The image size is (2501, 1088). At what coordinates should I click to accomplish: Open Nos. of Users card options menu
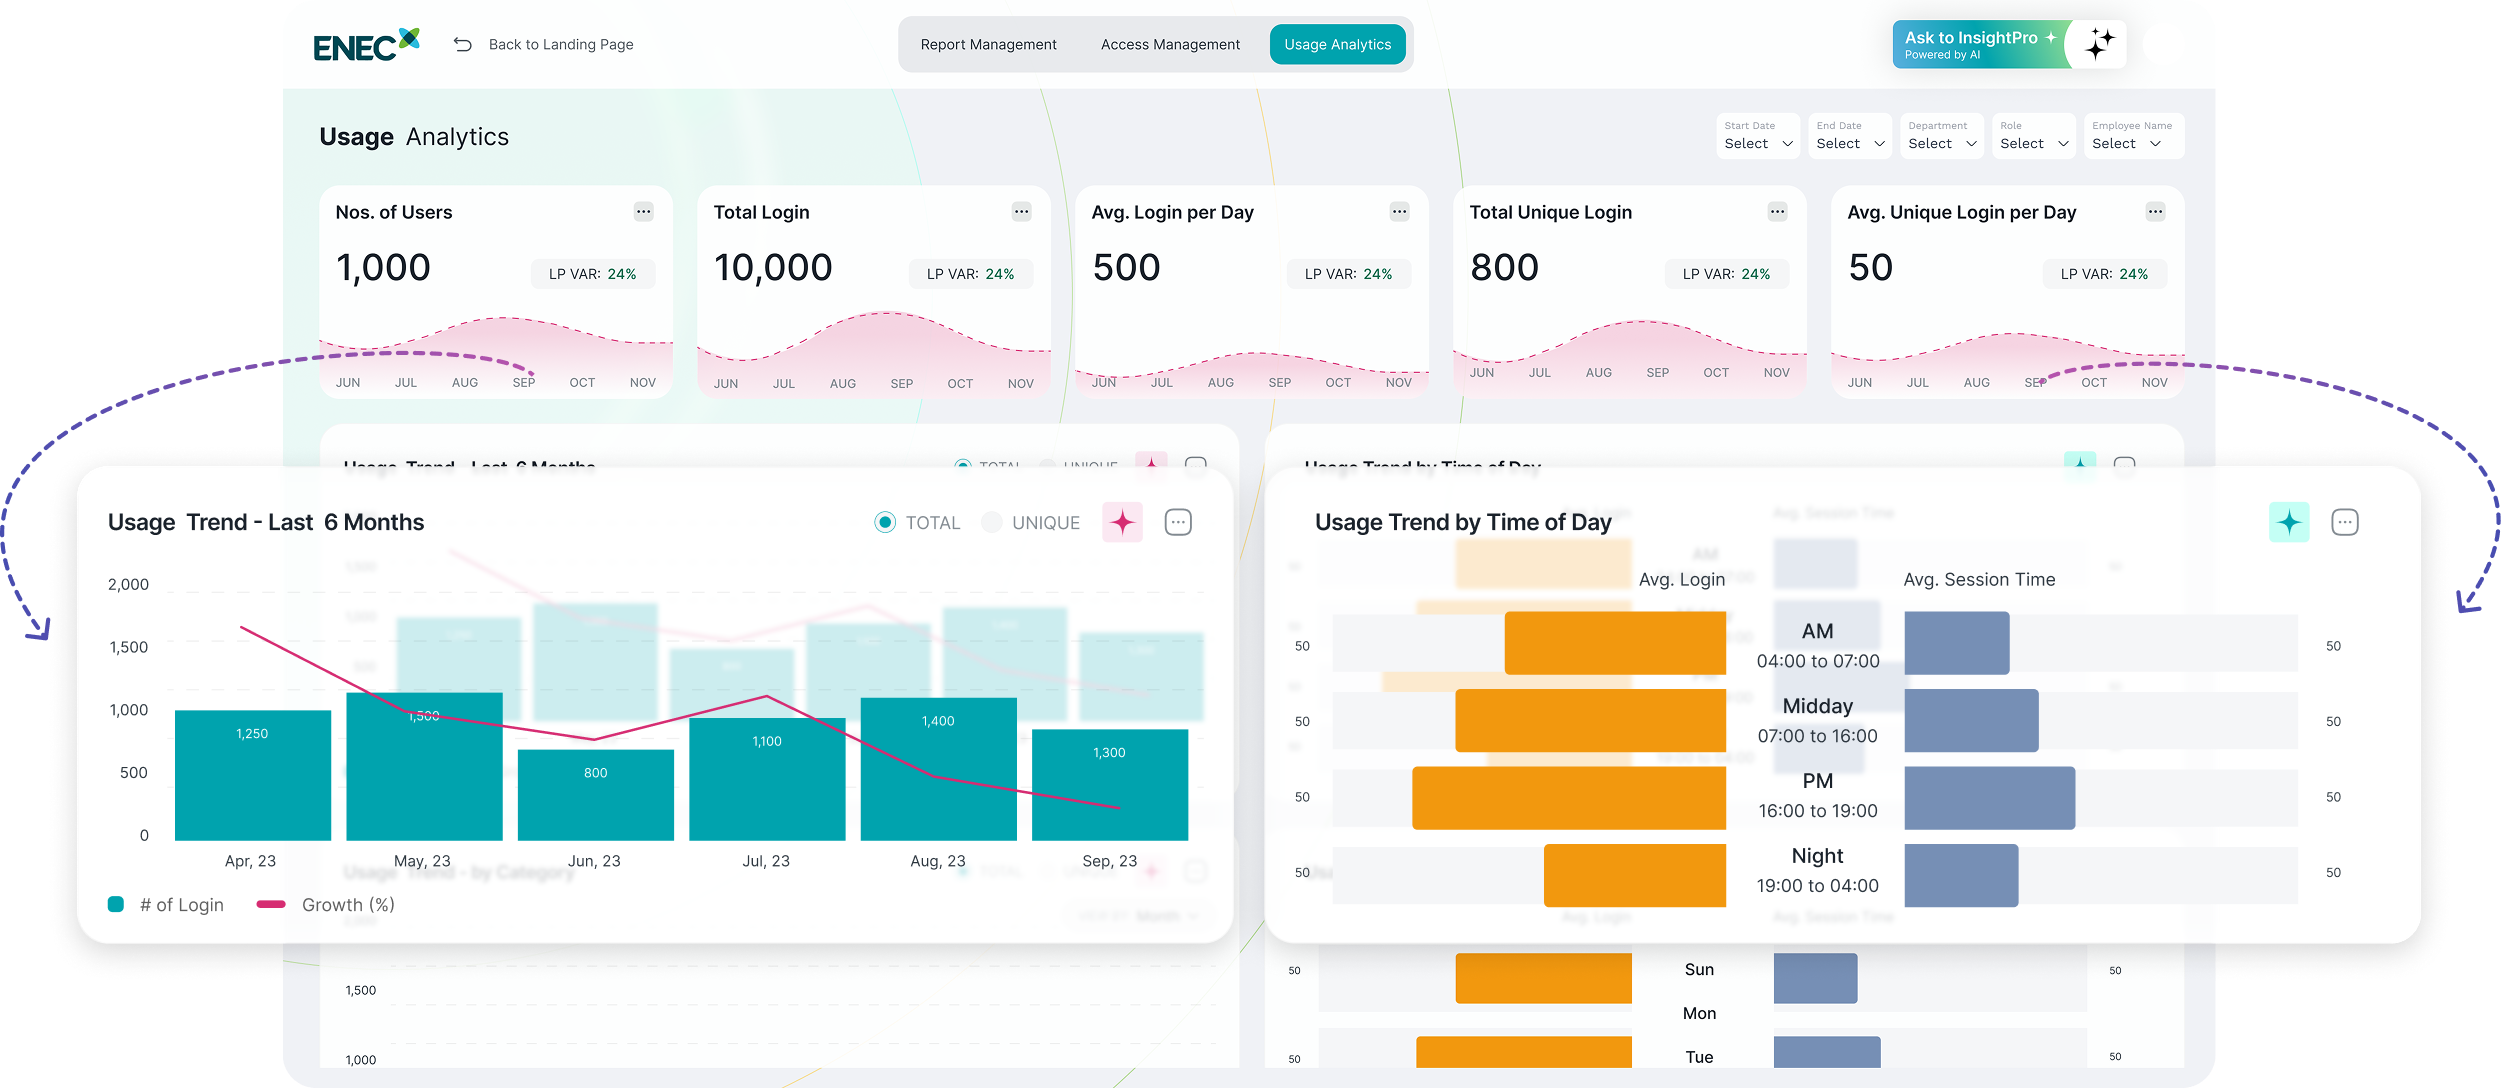pyautogui.click(x=643, y=211)
